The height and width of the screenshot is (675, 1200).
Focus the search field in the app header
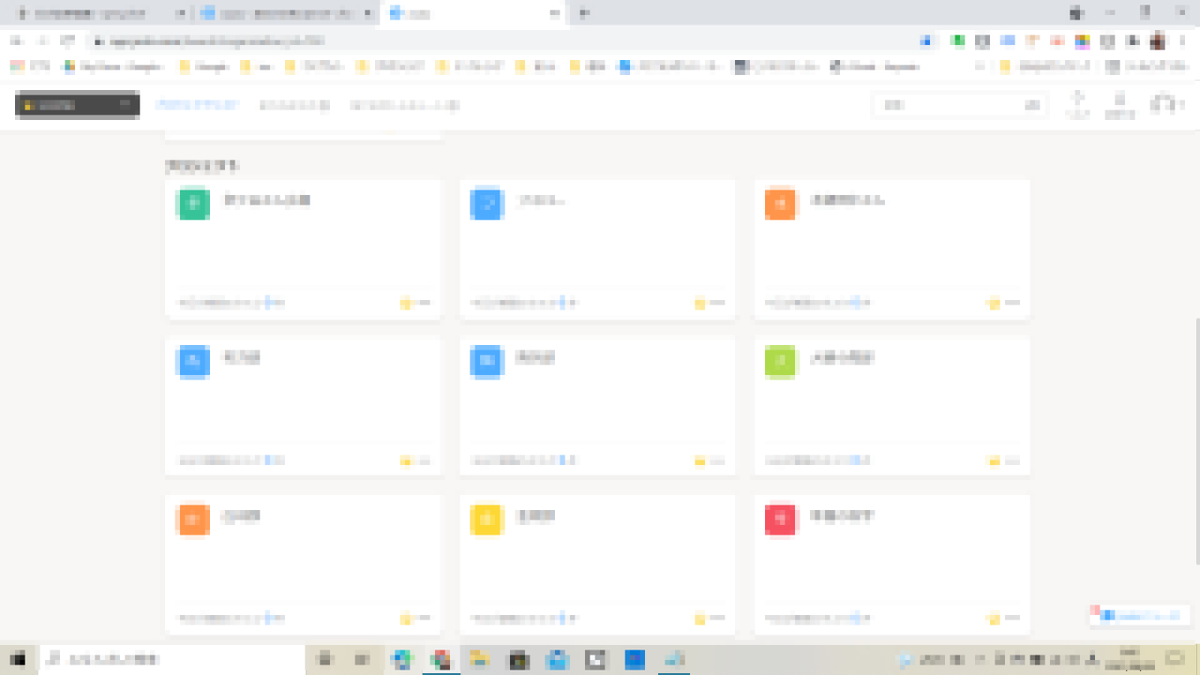959,105
